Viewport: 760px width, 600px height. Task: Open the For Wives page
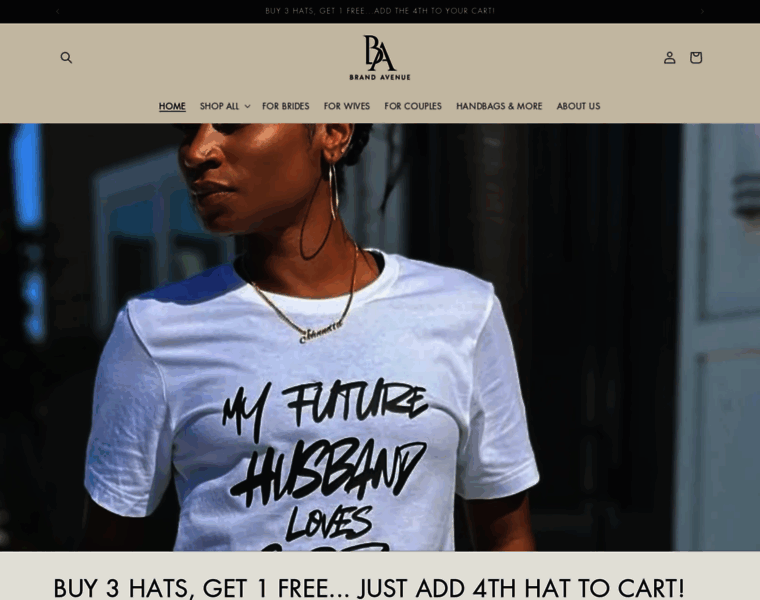tap(347, 106)
